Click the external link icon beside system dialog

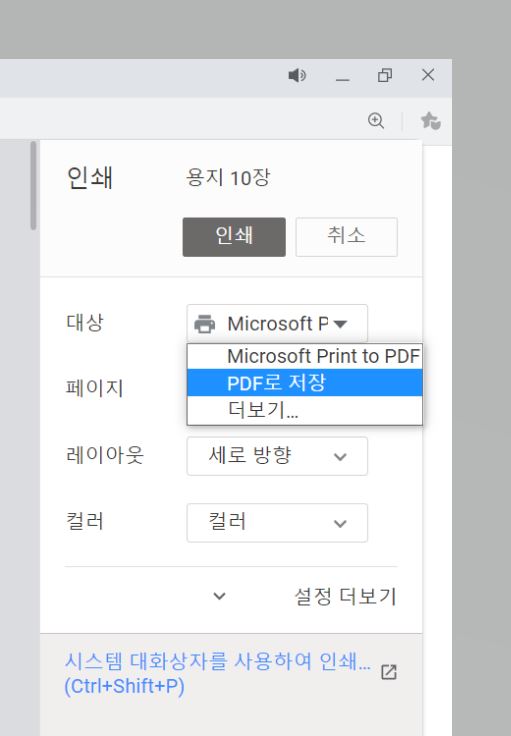click(389, 672)
